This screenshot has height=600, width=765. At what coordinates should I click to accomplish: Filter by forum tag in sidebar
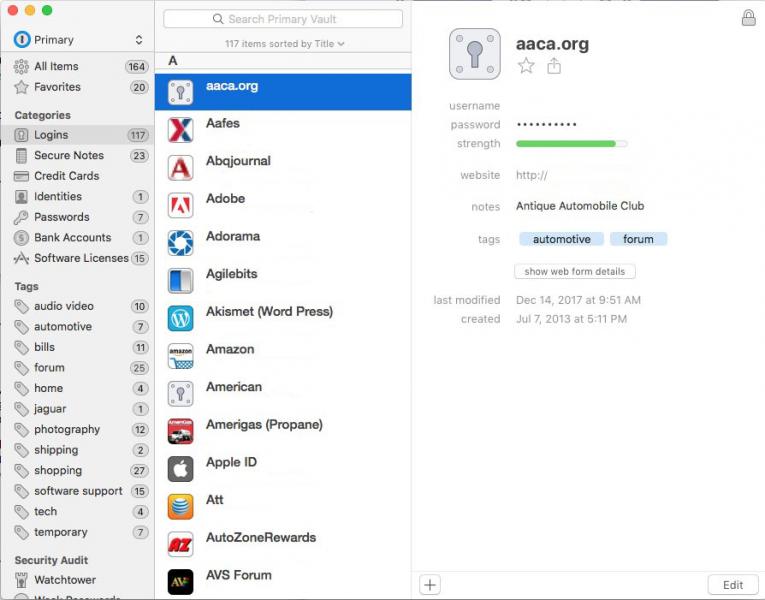78,368
